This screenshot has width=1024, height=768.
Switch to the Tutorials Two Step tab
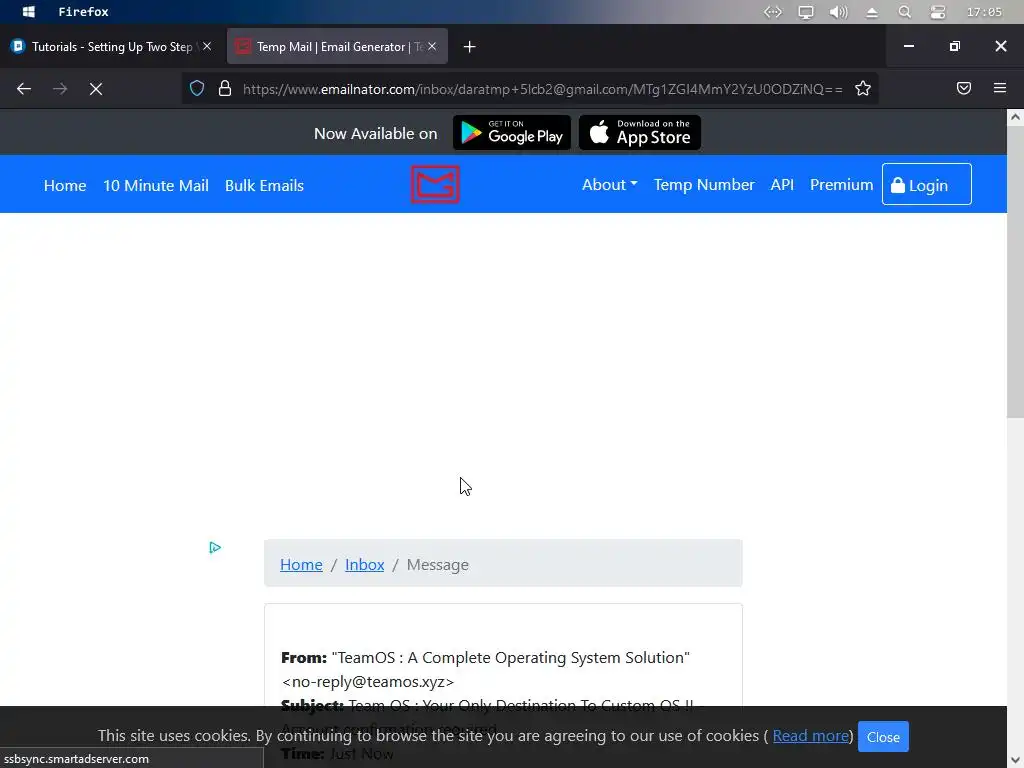tap(112, 46)
